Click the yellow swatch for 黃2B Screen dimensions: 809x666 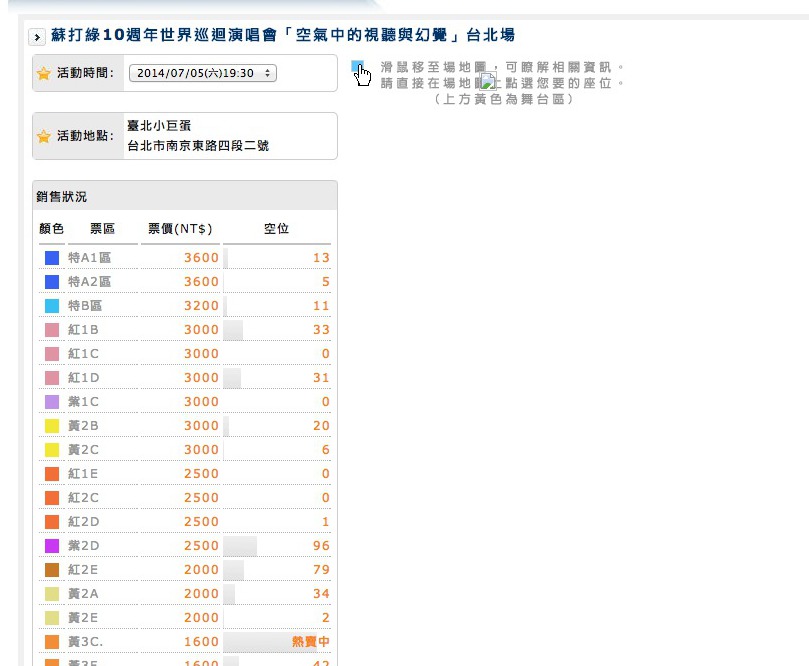(x=52, y=426)
